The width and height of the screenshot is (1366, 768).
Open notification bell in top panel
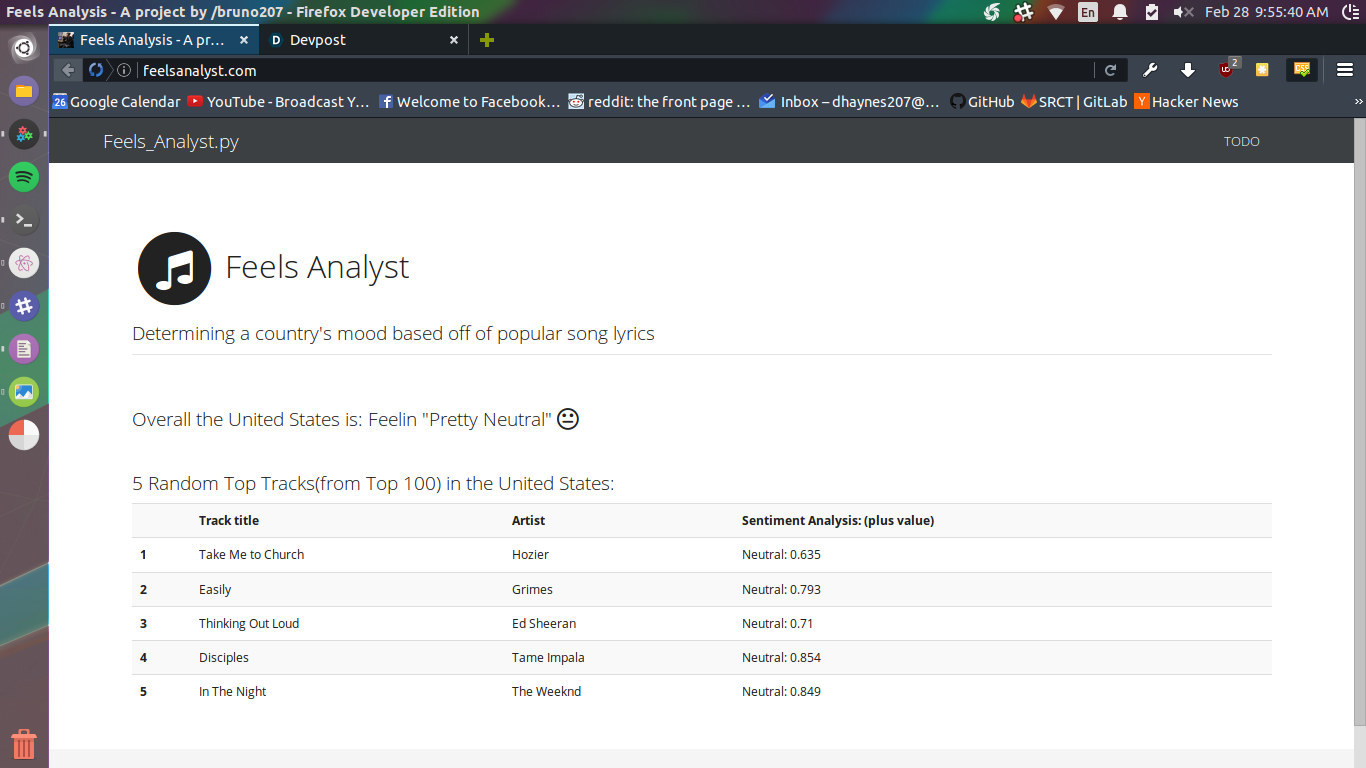click(1120, 12)
